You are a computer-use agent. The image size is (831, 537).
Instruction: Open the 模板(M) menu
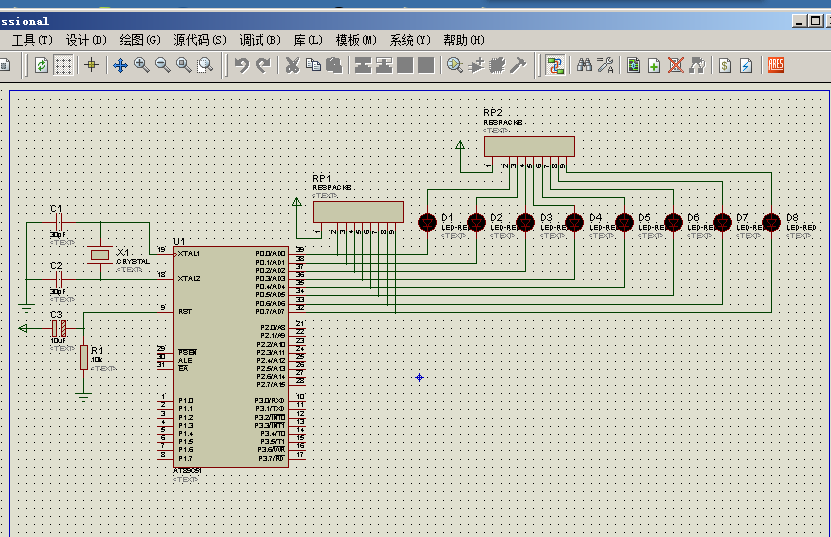[x=356, y=40]
